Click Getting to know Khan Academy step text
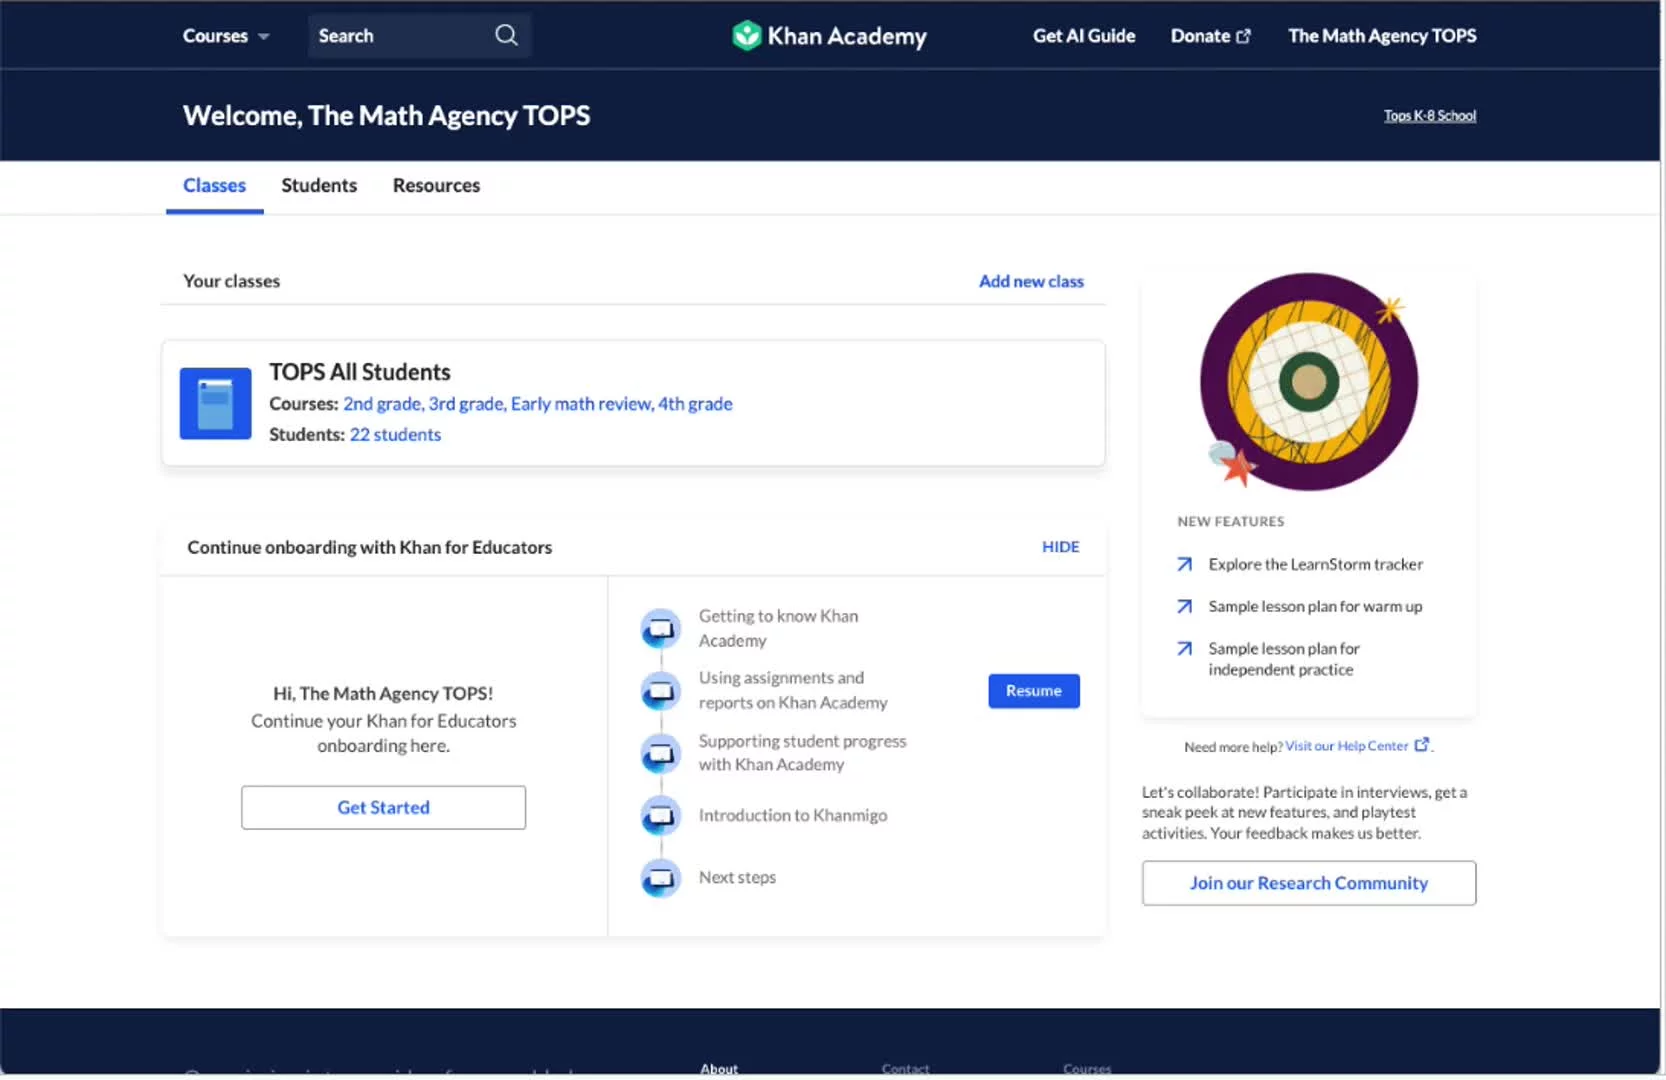This screenshot has height=1080, width=1666. (778, 628)
